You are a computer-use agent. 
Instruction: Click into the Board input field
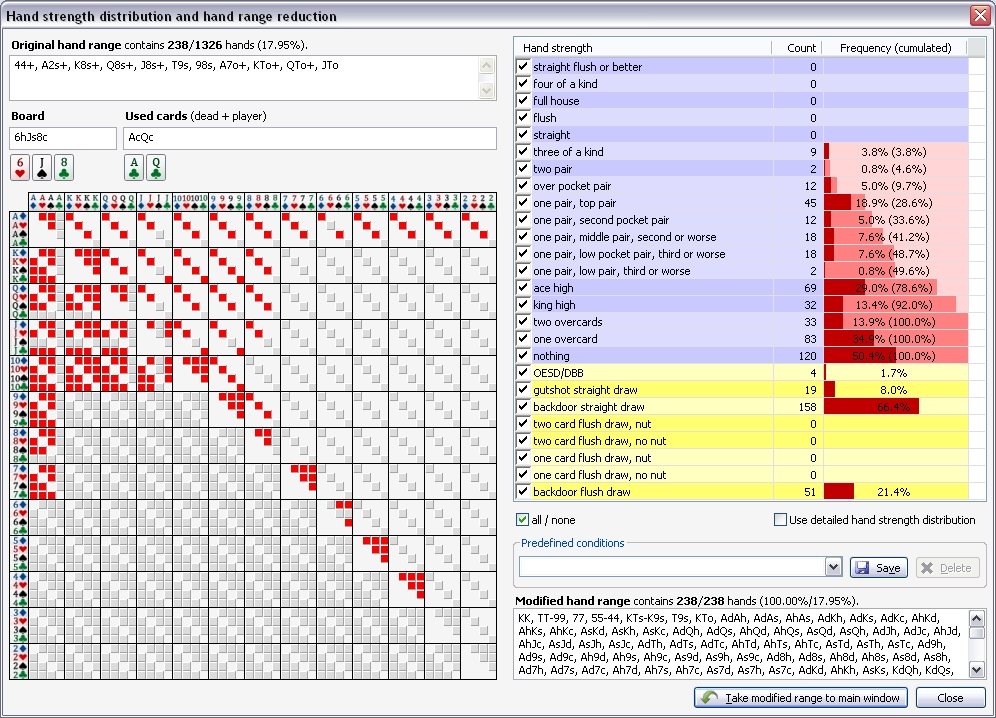(x=63, y=137)
